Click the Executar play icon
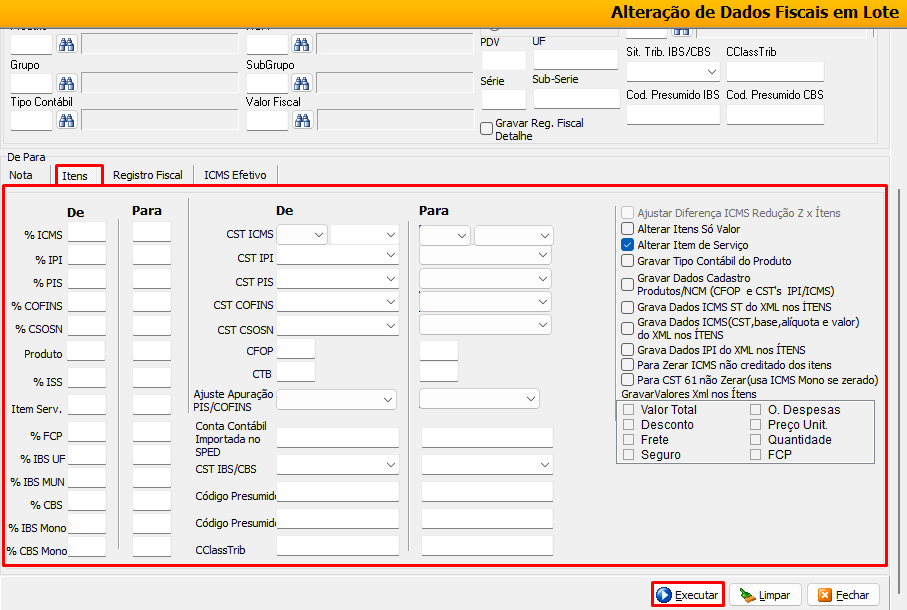 (x=664, y=595)
